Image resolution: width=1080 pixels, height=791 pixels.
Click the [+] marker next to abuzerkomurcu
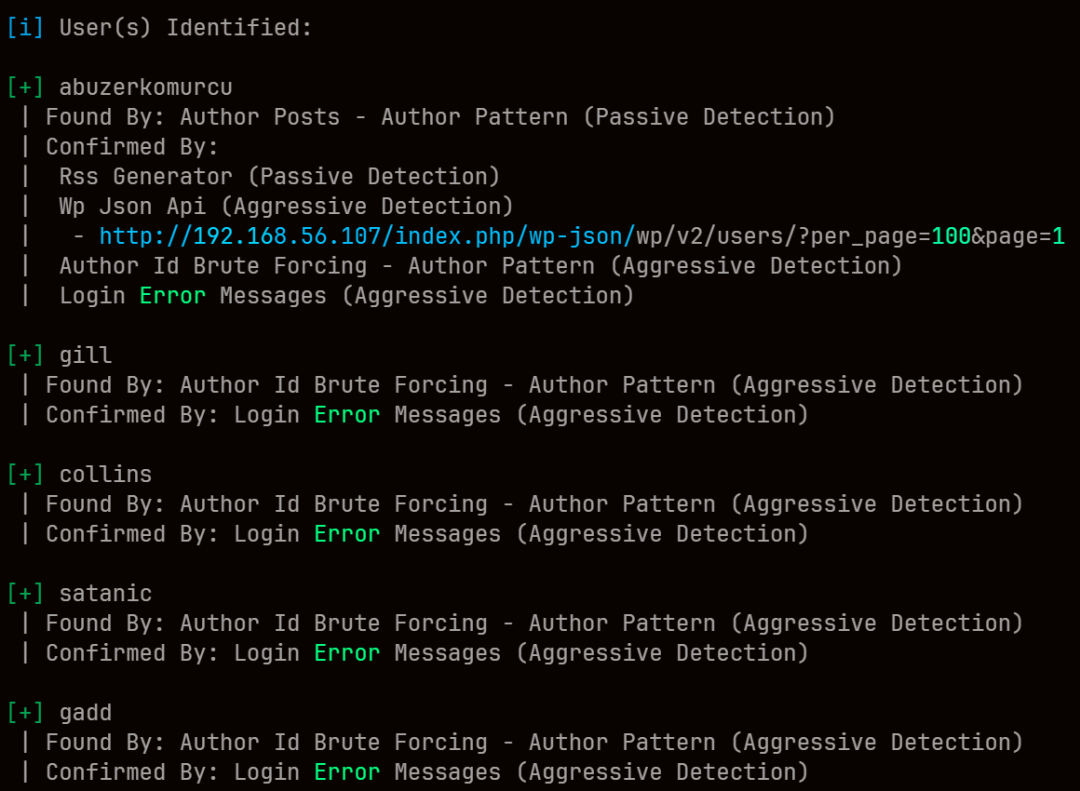click(x=25, y=88)
